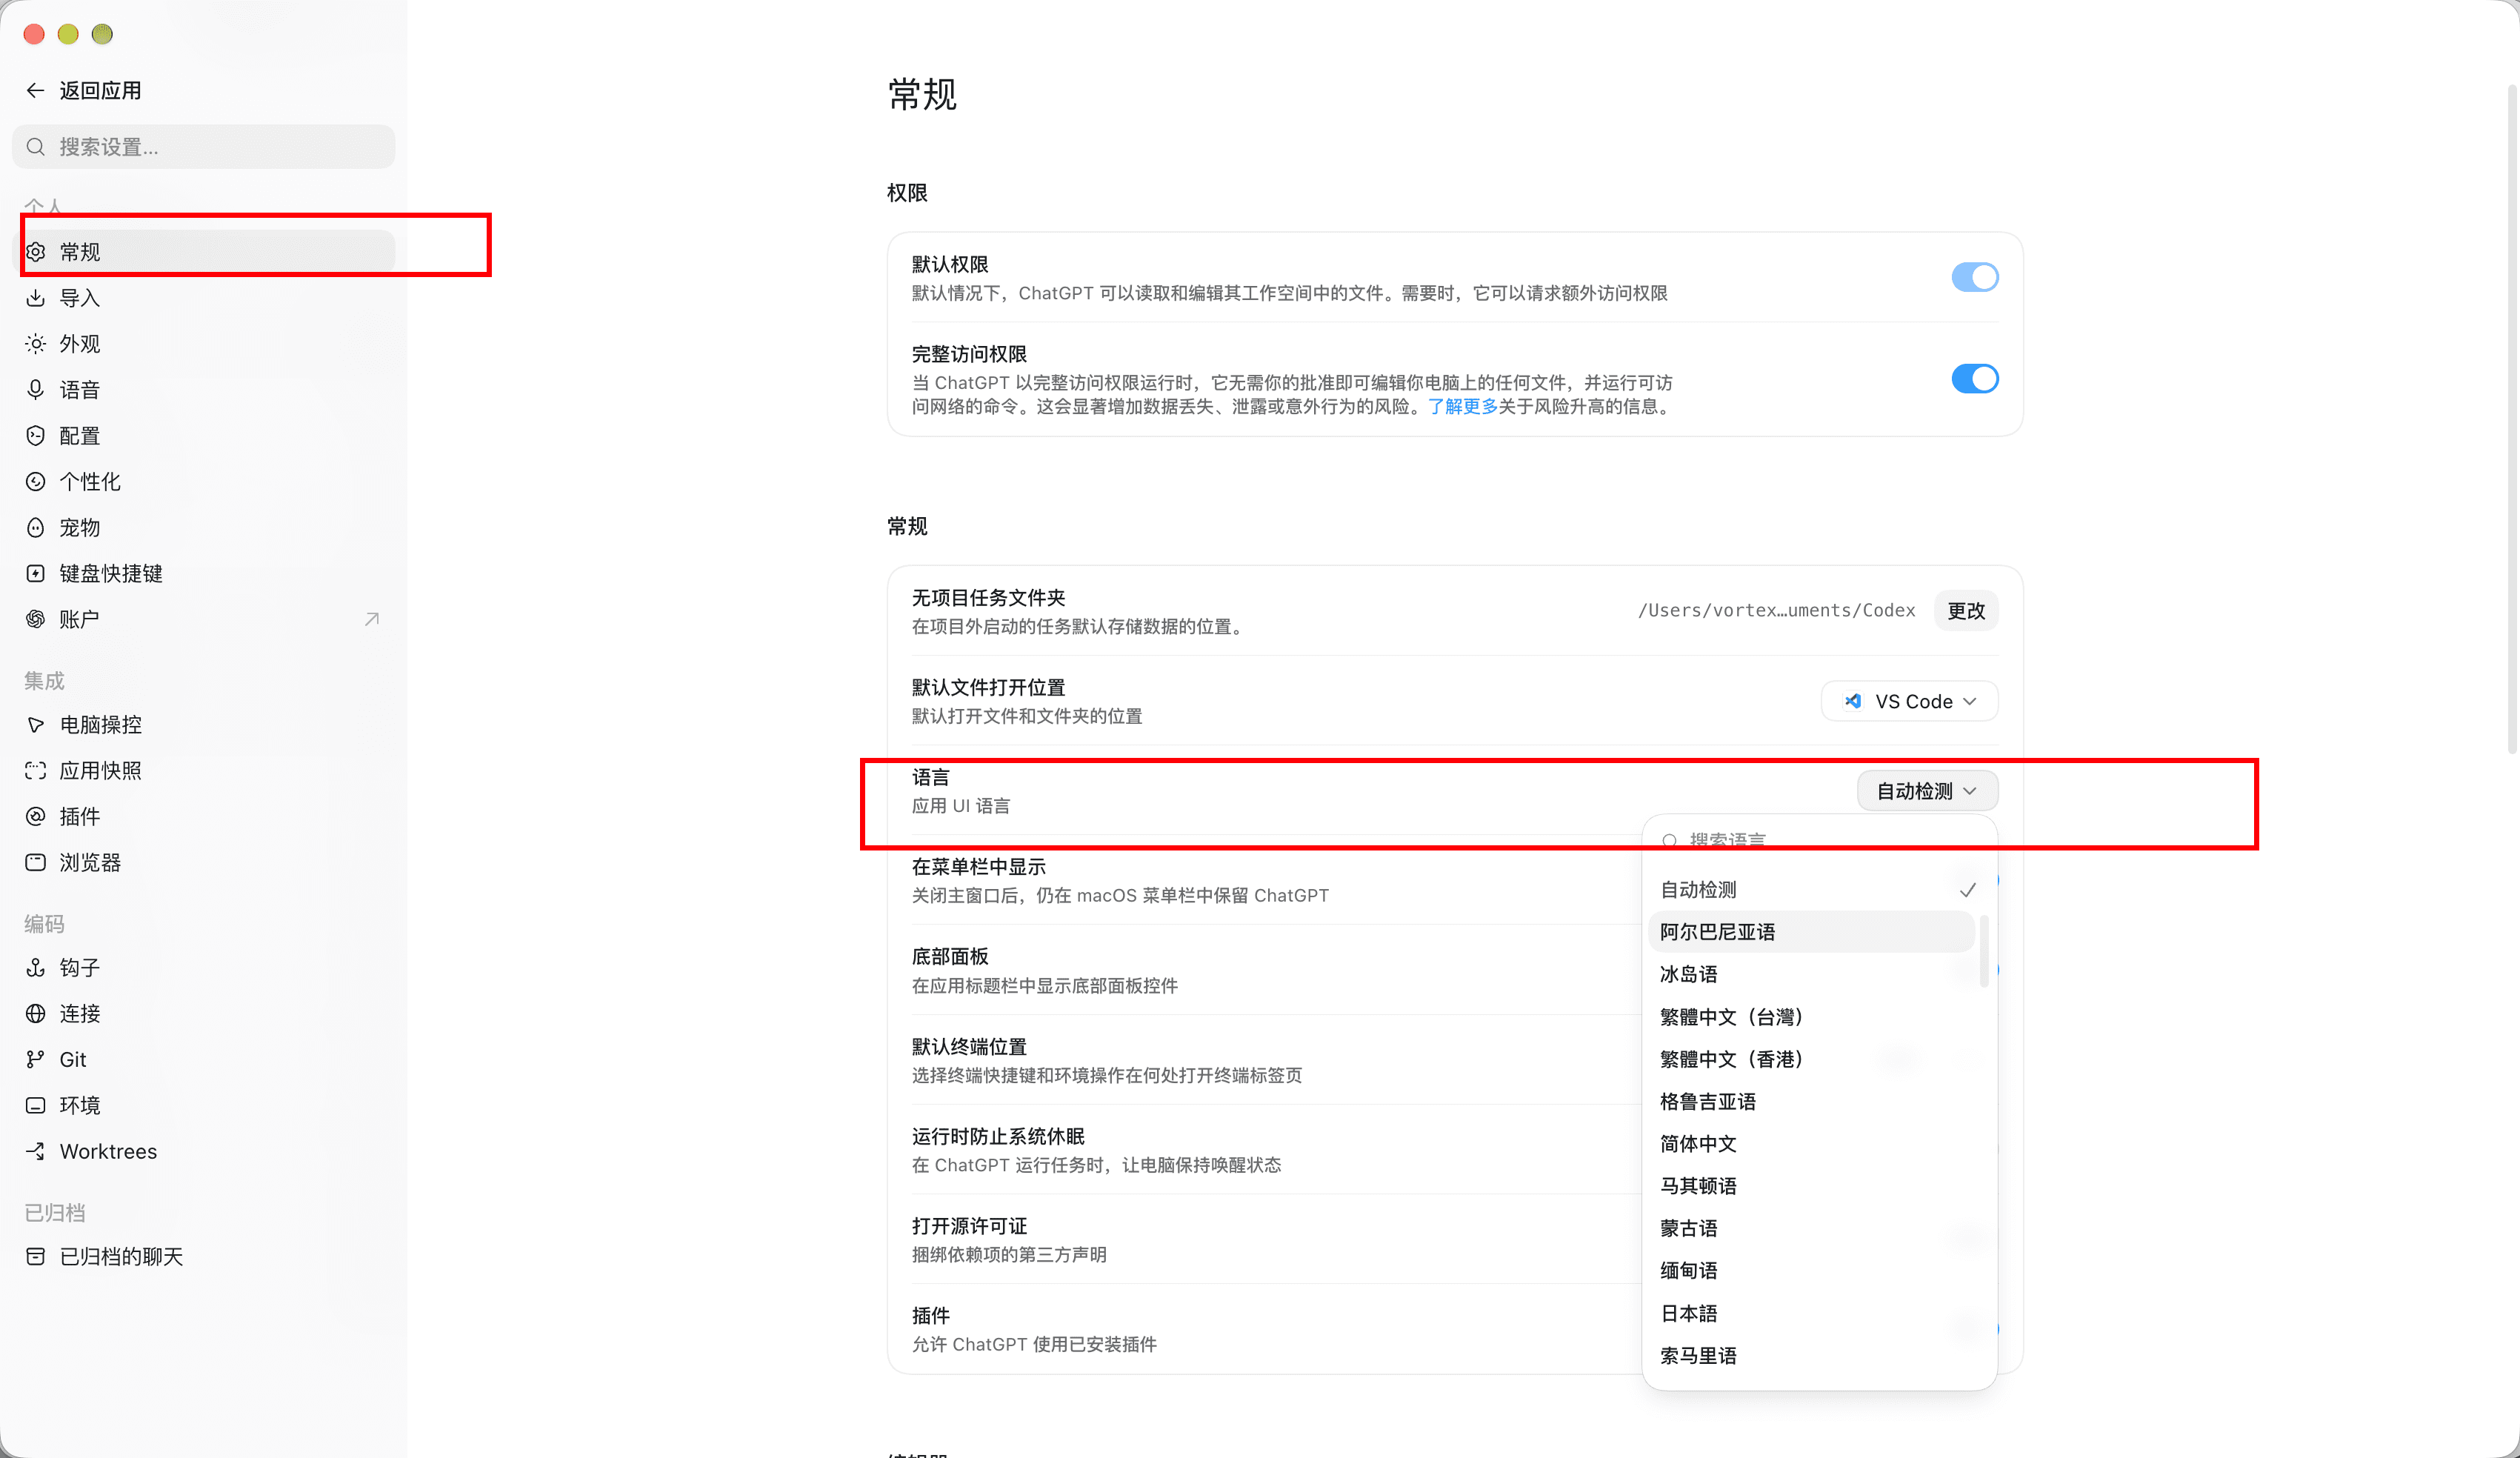Click the branch icon beside Git

[x=35, y=1060]
